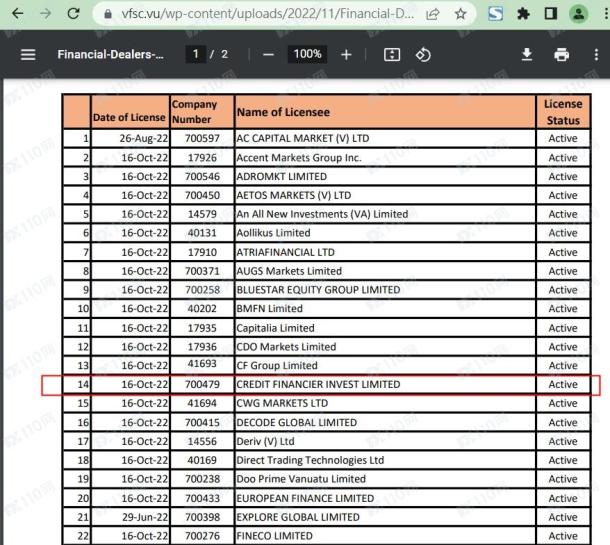This screenshot has height=545, width=610.
Task: Toggle the browser side panel
Action: tap(550, 14)
